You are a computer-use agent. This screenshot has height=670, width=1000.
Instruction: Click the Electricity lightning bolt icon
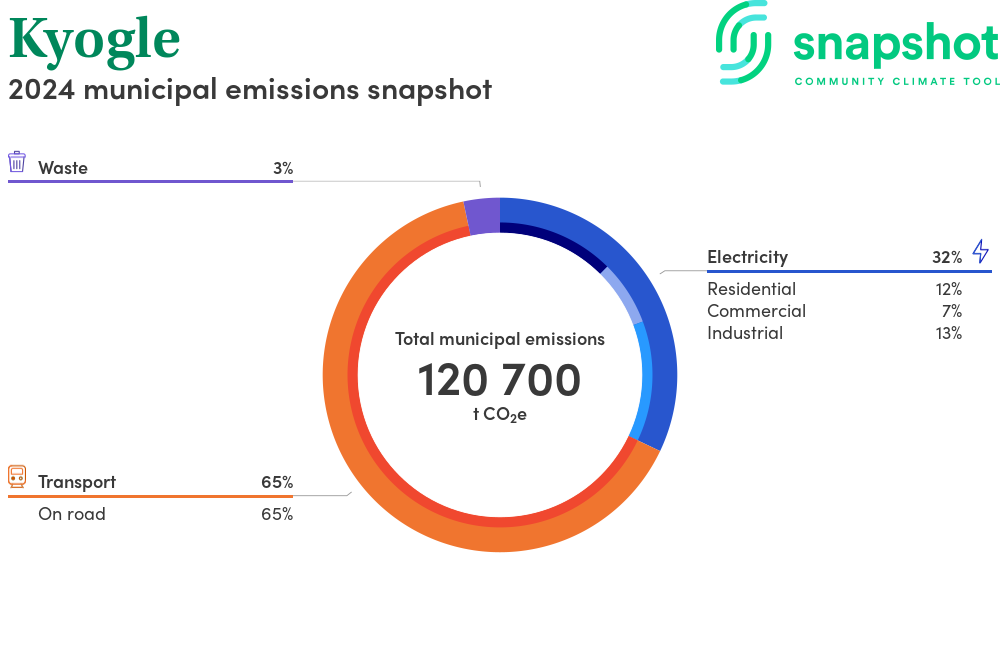coord(980,252)
